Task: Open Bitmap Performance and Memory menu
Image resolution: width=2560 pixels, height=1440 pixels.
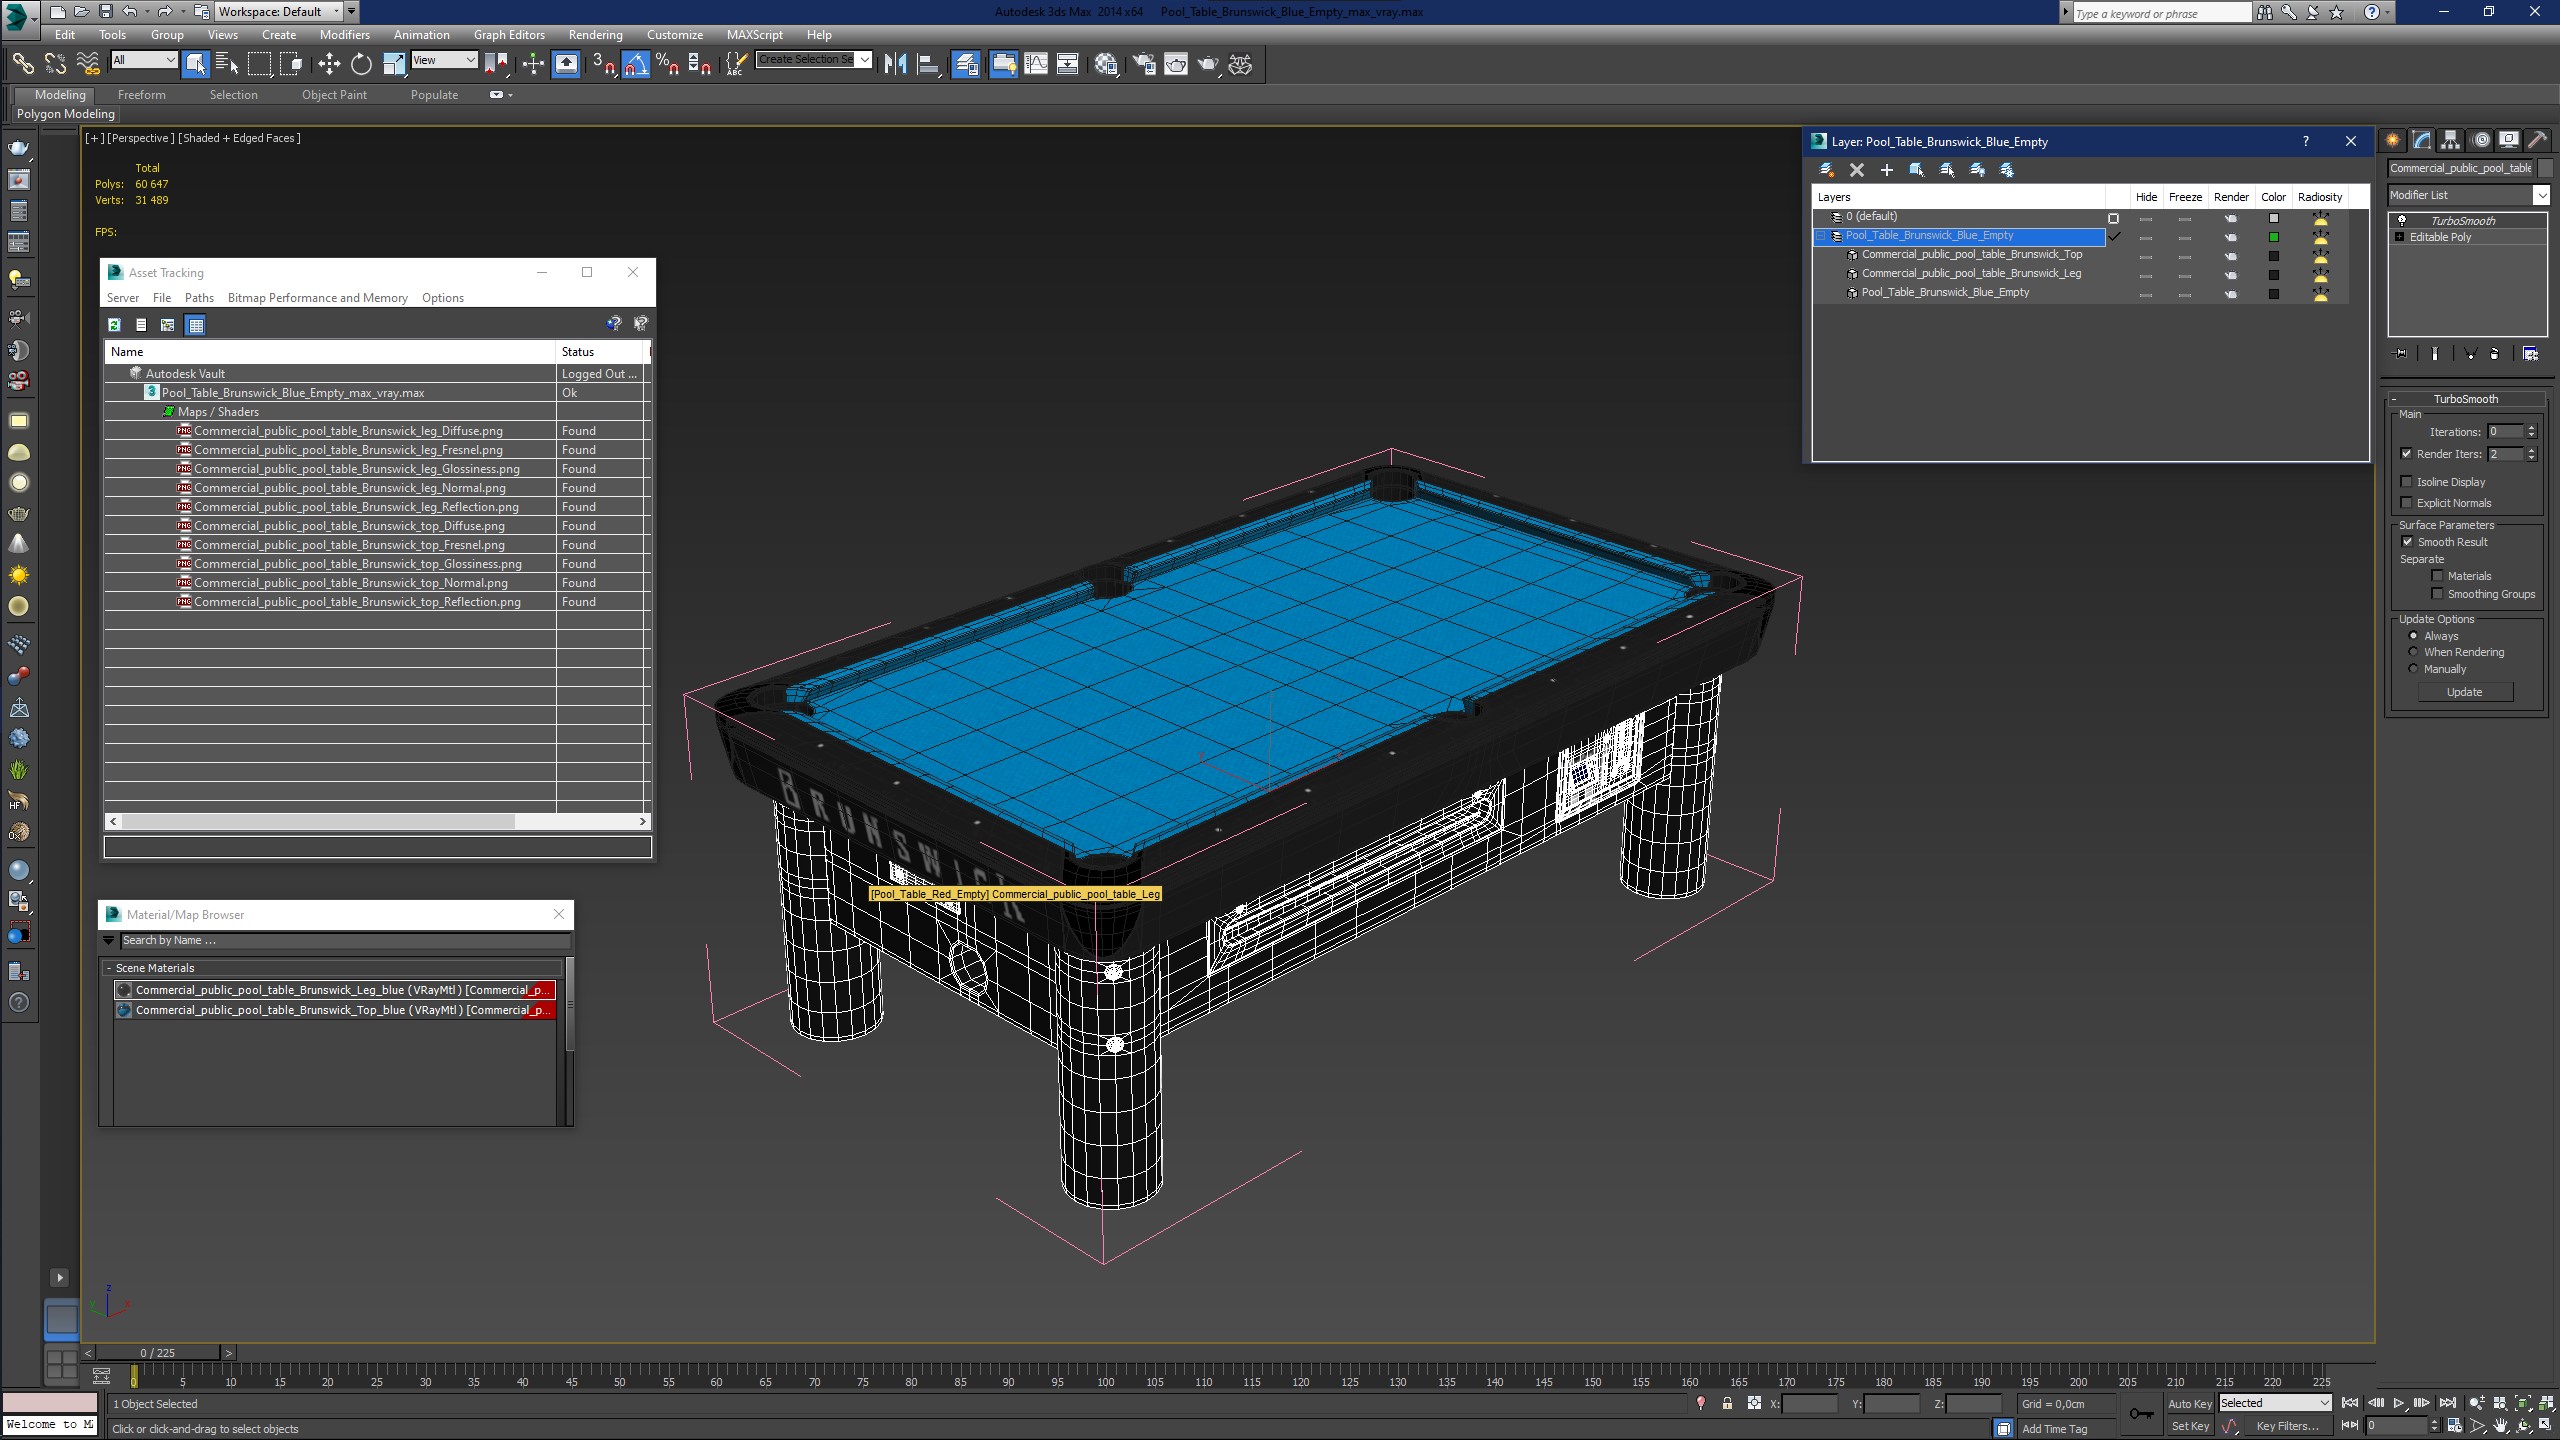Action: pyautogui.click(x=318, y=298)
